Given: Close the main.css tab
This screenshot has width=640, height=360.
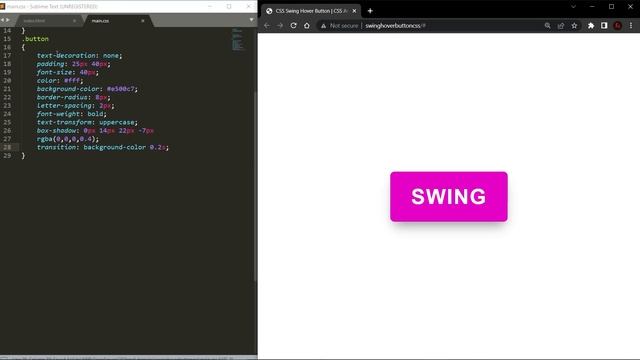Looking at the screenshot, I should (143, 20).
